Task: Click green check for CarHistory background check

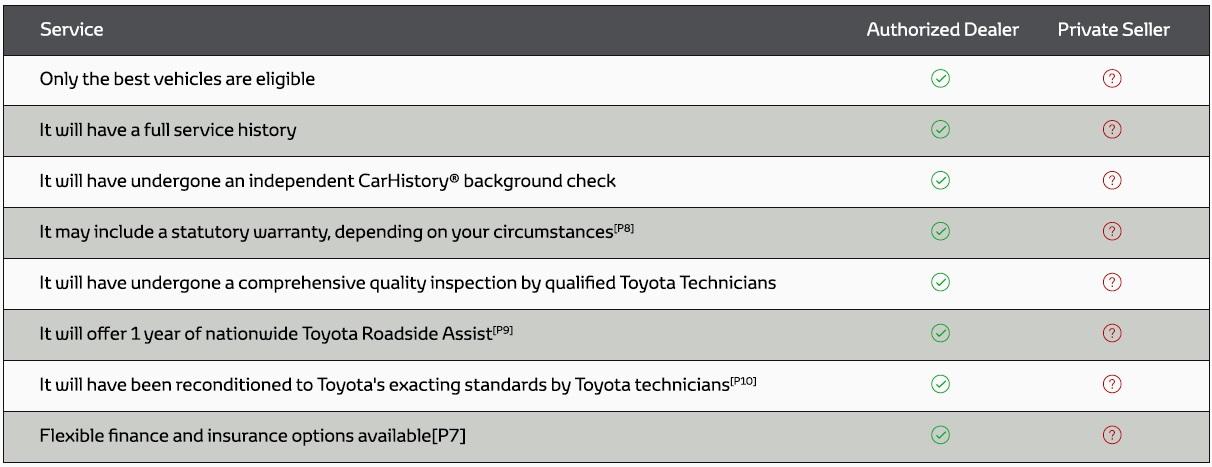Action: [940, 181]
